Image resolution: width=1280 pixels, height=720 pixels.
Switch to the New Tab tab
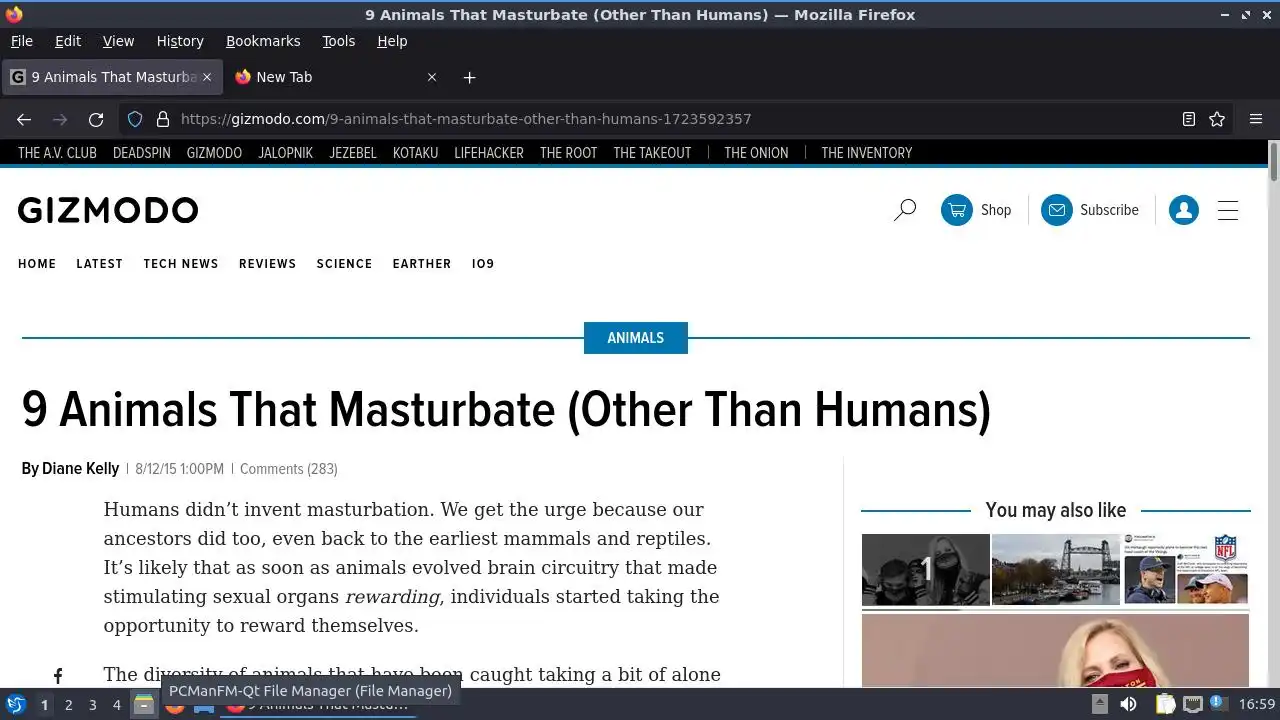335,77
